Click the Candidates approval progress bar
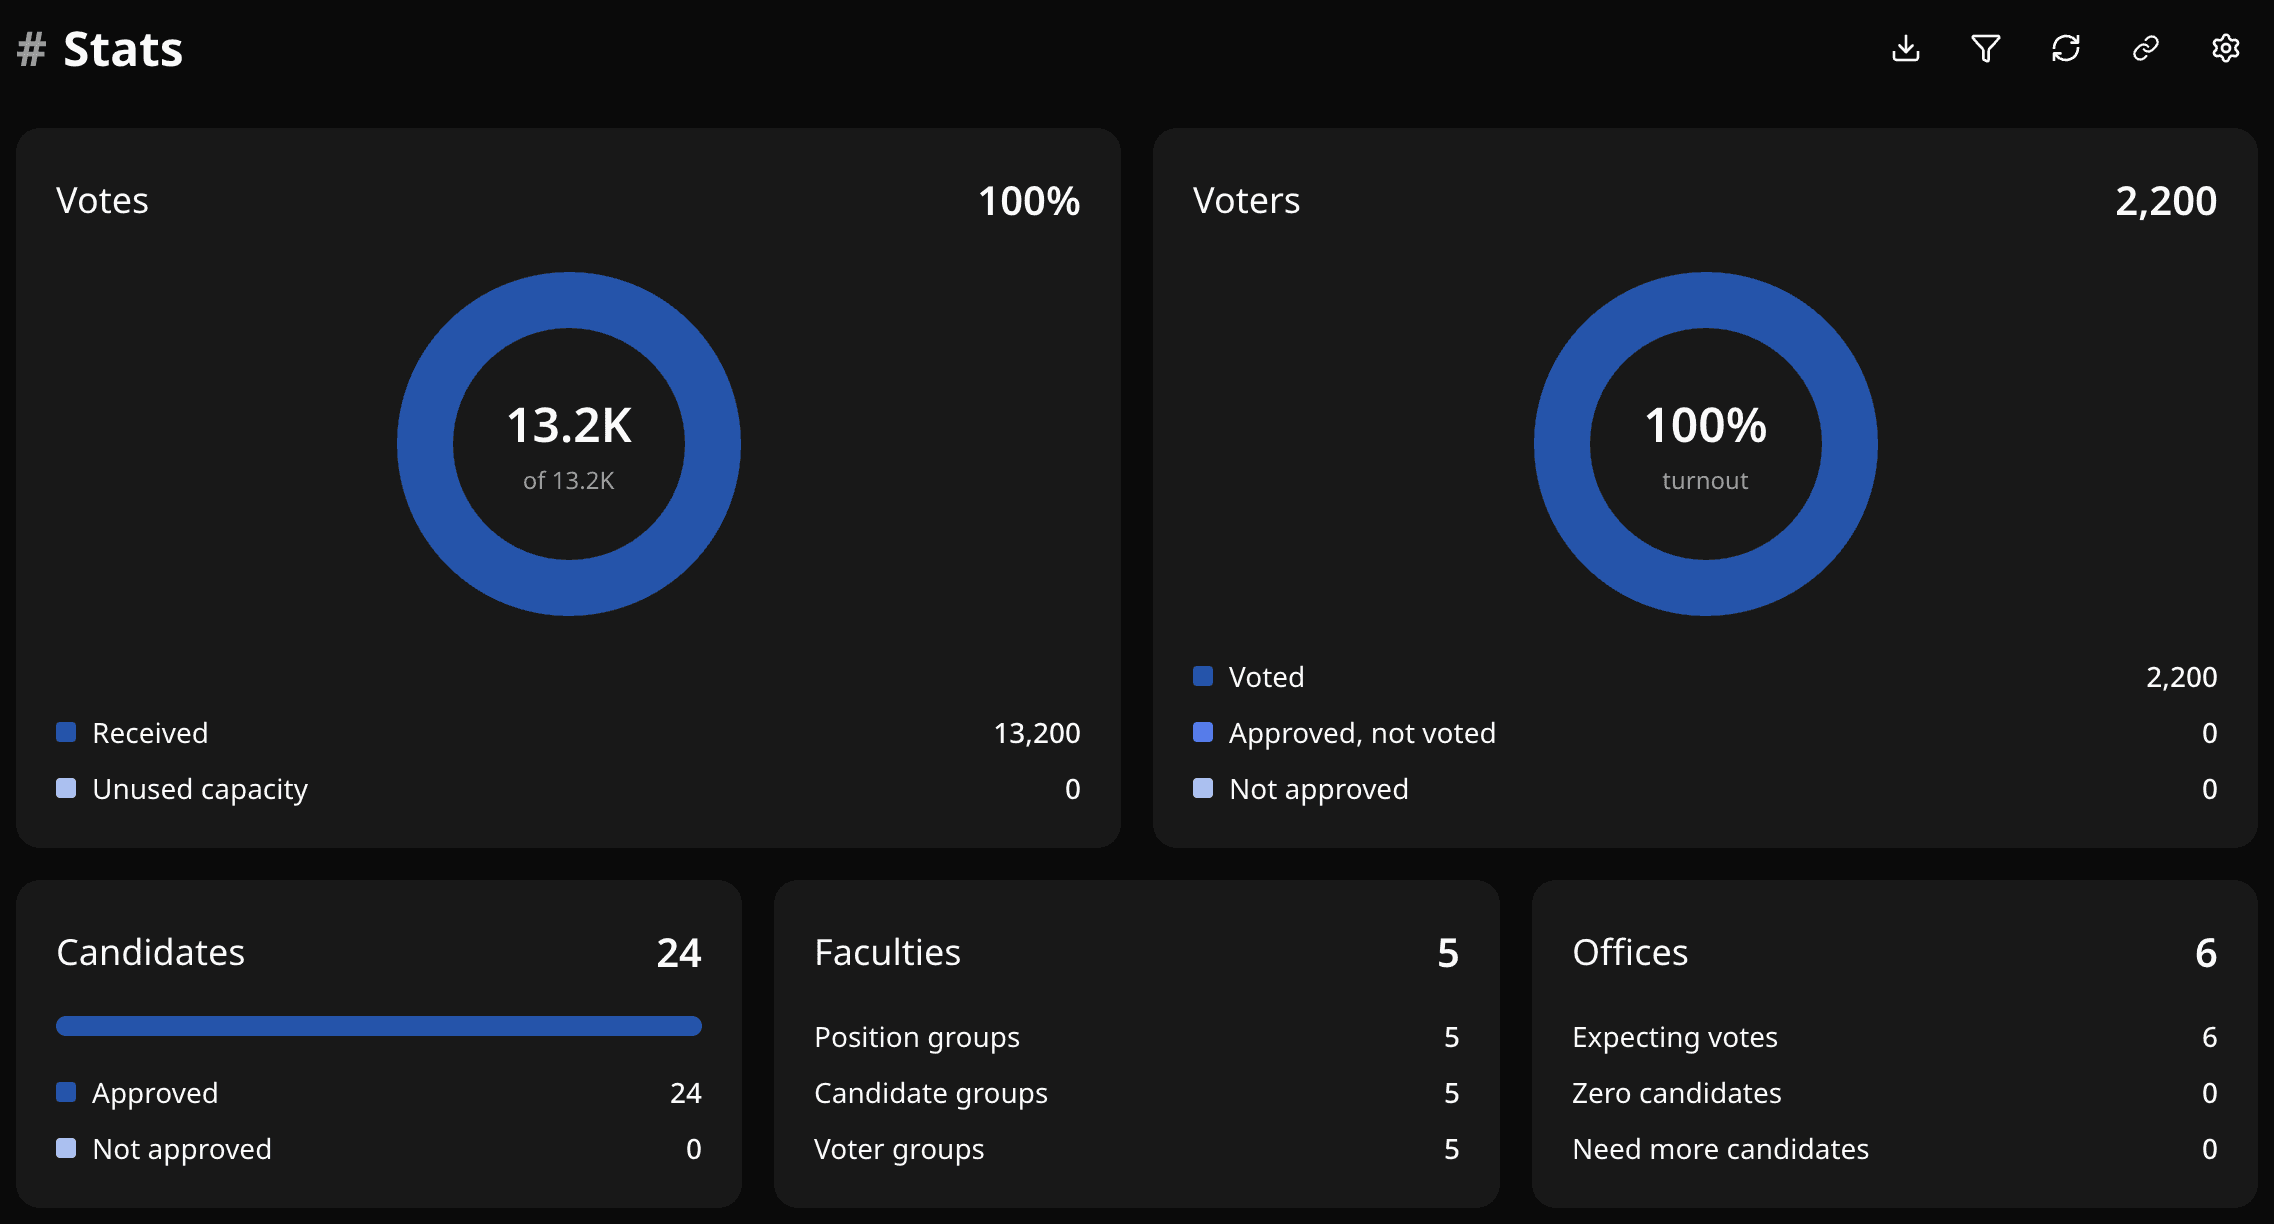The image size is (2274, 1224). 379,1026
